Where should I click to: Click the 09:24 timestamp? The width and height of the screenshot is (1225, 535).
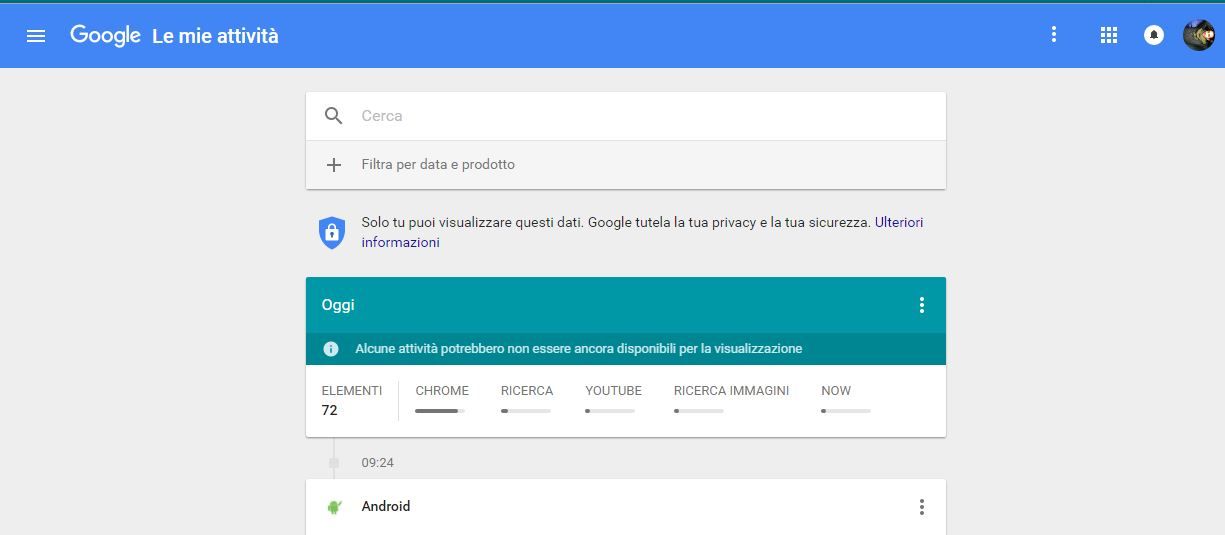[377, 463]
